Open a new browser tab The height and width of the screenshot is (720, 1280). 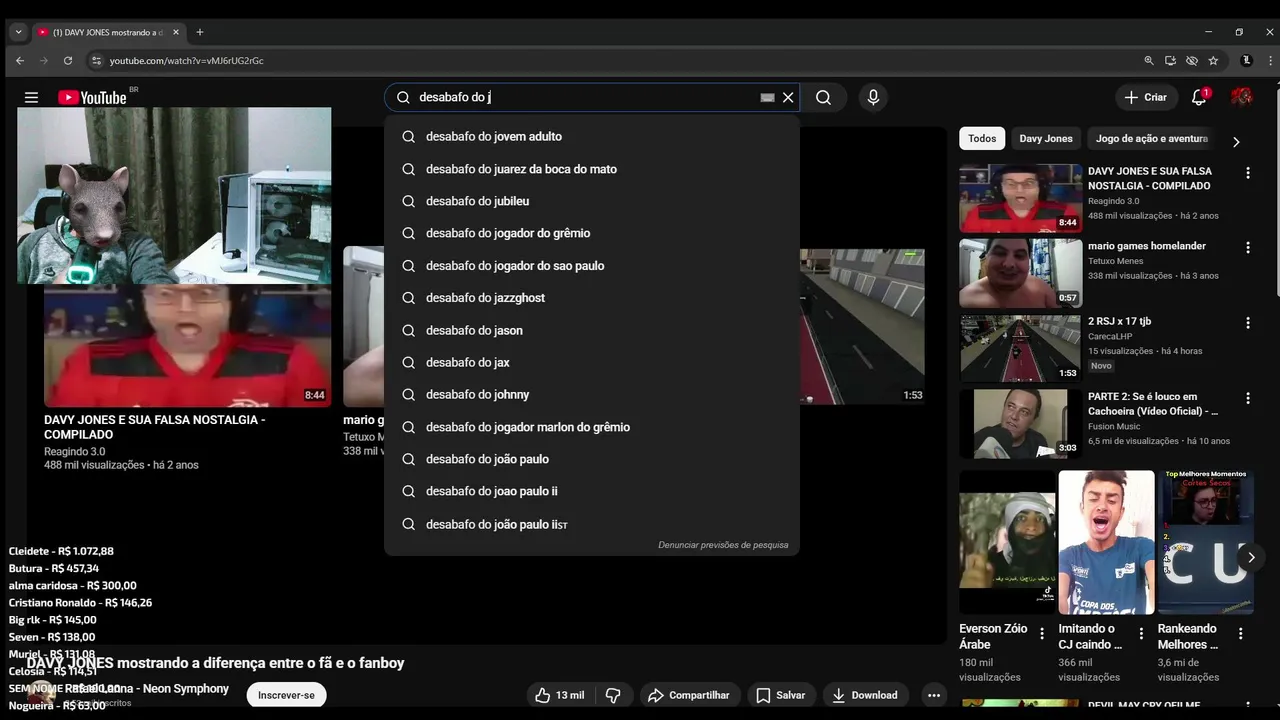click(x=200, y=32)
